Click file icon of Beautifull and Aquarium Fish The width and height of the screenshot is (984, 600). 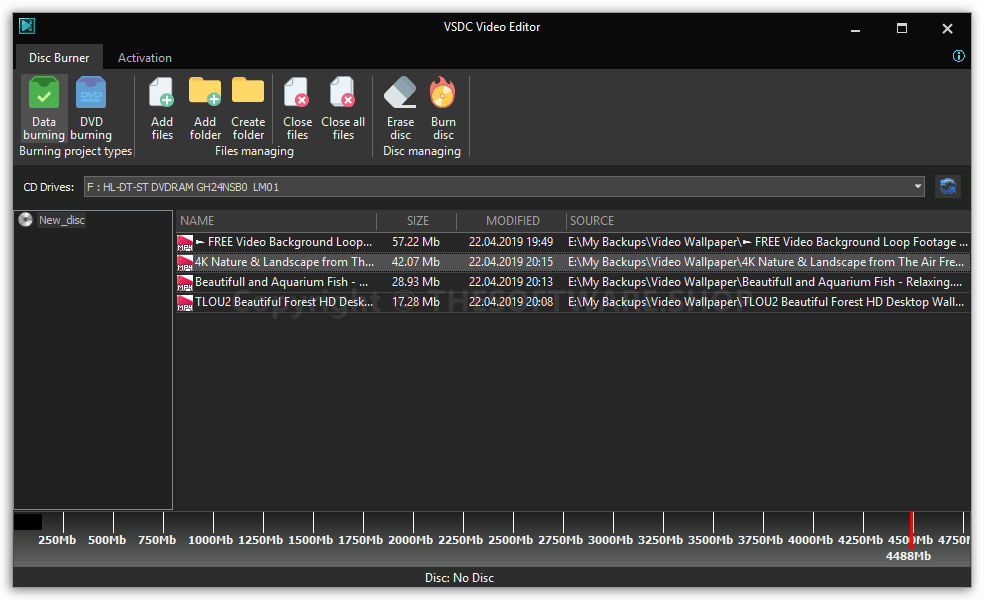[x=184, y=282]
